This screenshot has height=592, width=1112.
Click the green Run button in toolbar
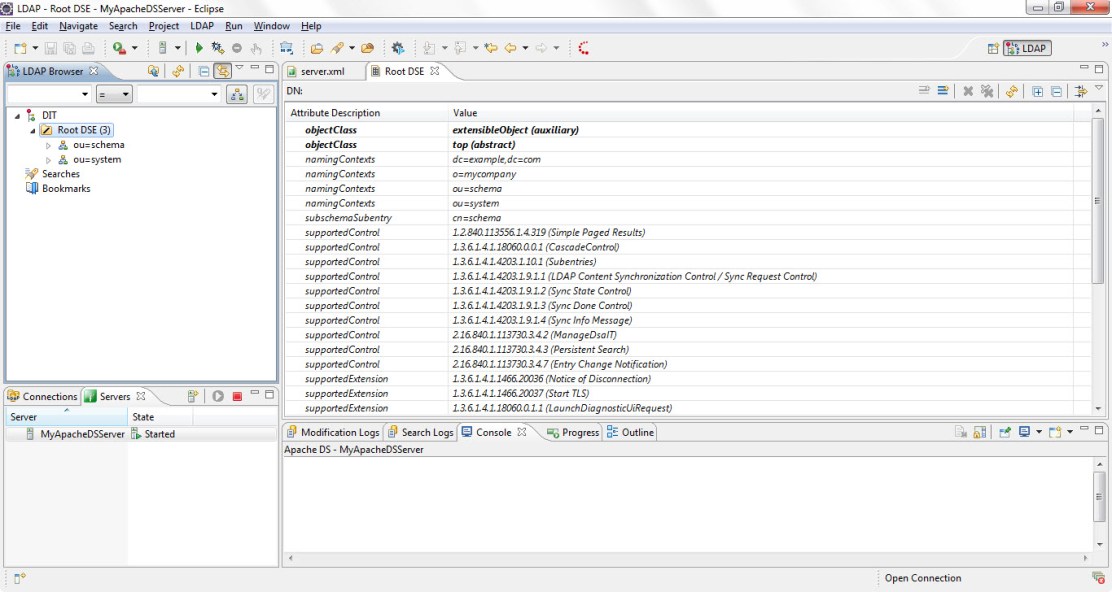199,48
